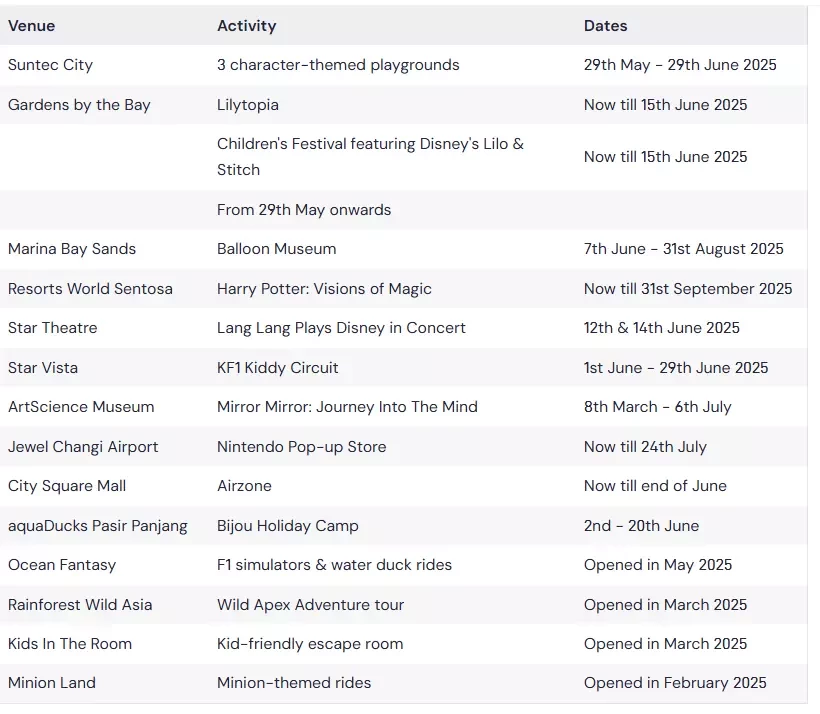Select the KF1 Kiddy Circuit cell
Screen dimensions: 820x714
coord(278,368)
